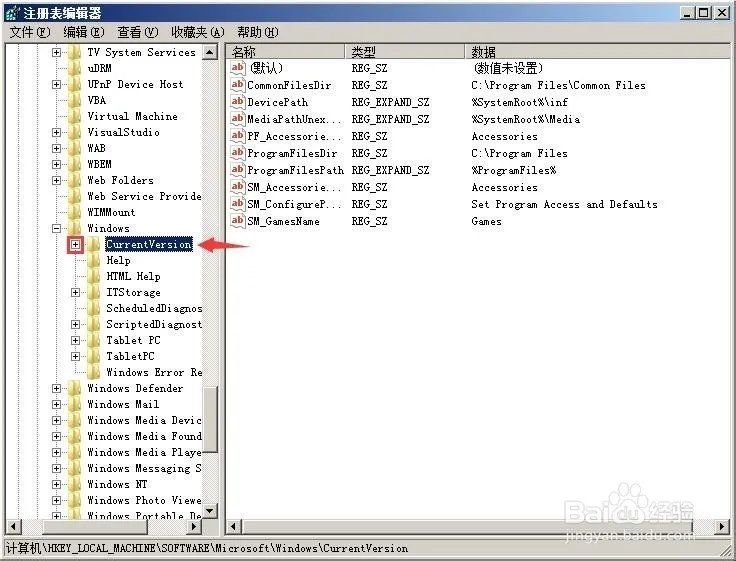
Task: Open the 编辑(E) menu
Action: 84,32
